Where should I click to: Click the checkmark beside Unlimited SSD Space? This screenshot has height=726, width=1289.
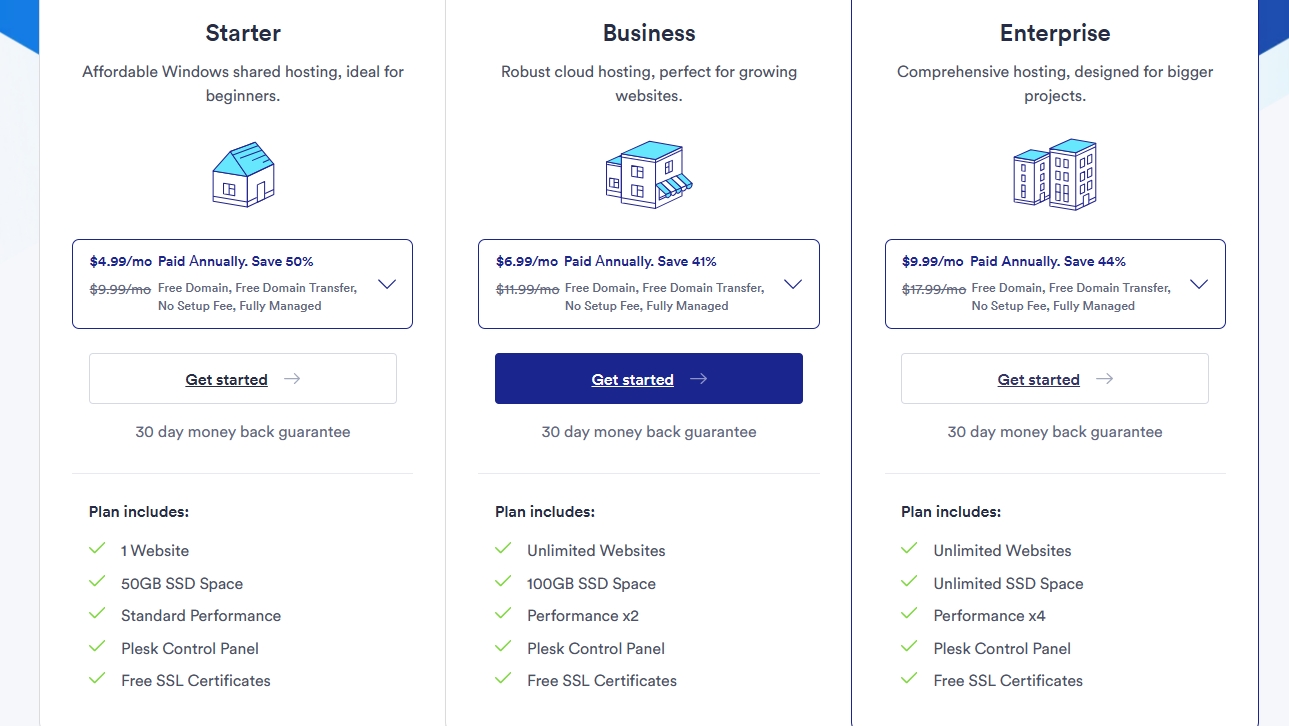[x=909, y=582]
